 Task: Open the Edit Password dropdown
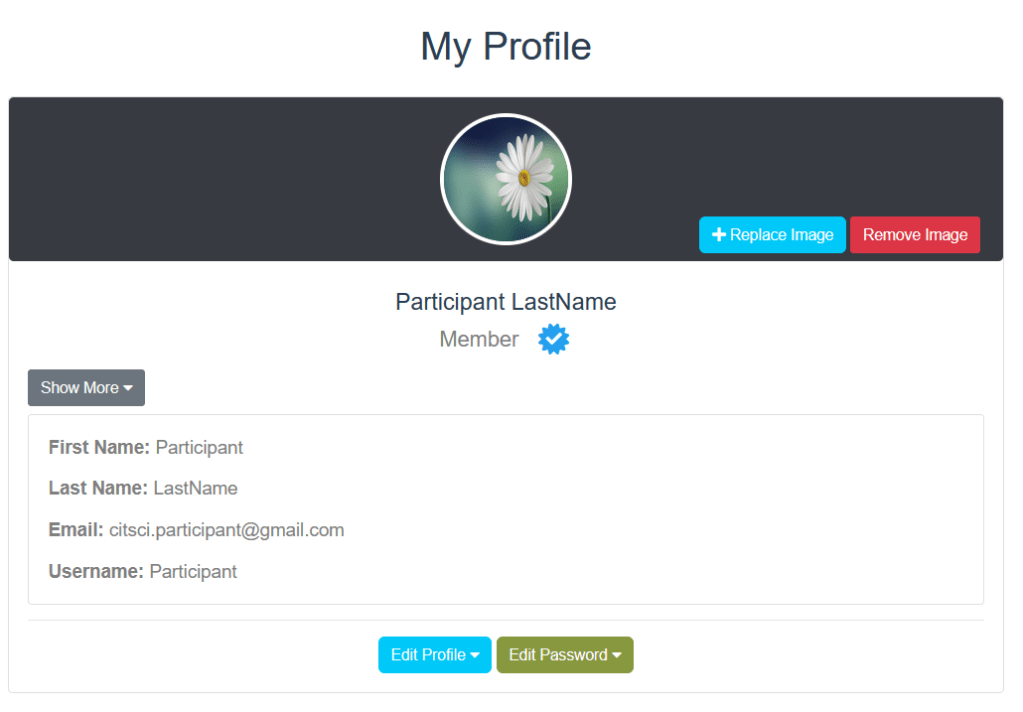[x=564, y=655]
